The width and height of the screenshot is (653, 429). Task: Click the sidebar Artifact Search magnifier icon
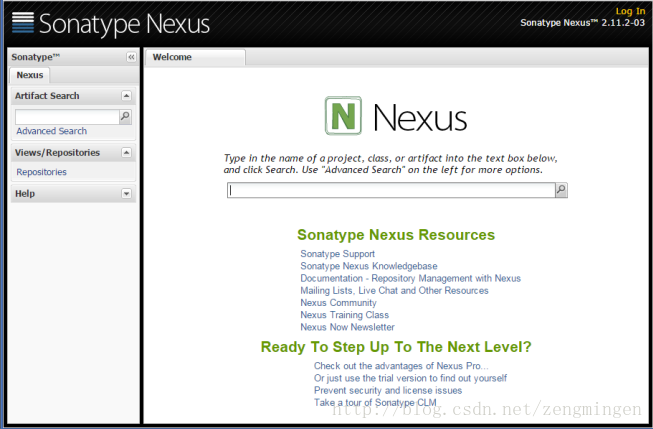(125, 117)
